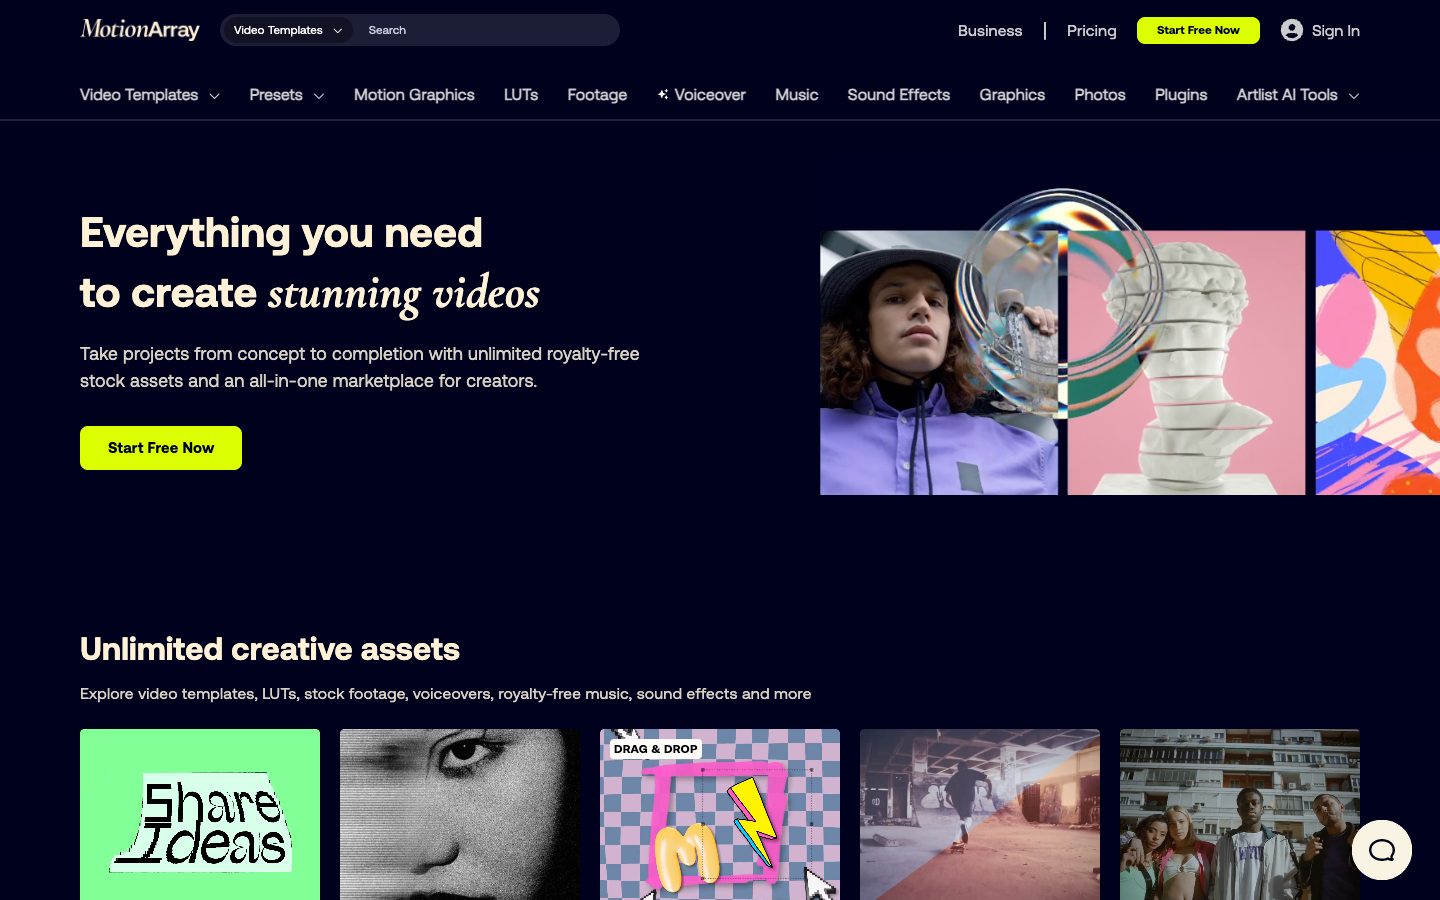Open the Pricing page link
The image size is (1440, 900).
click(1092, 31)
